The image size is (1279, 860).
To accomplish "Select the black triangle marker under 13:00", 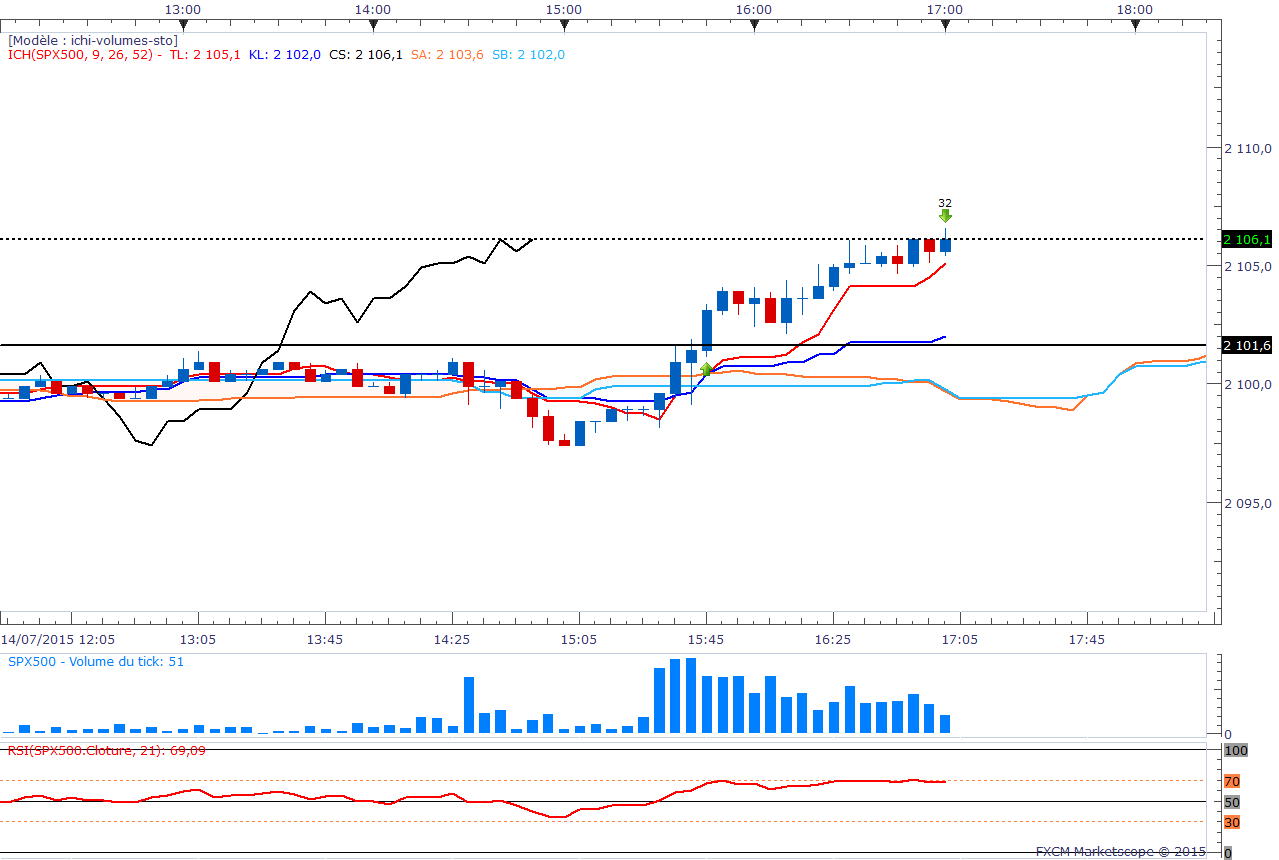I will (182, 25).
